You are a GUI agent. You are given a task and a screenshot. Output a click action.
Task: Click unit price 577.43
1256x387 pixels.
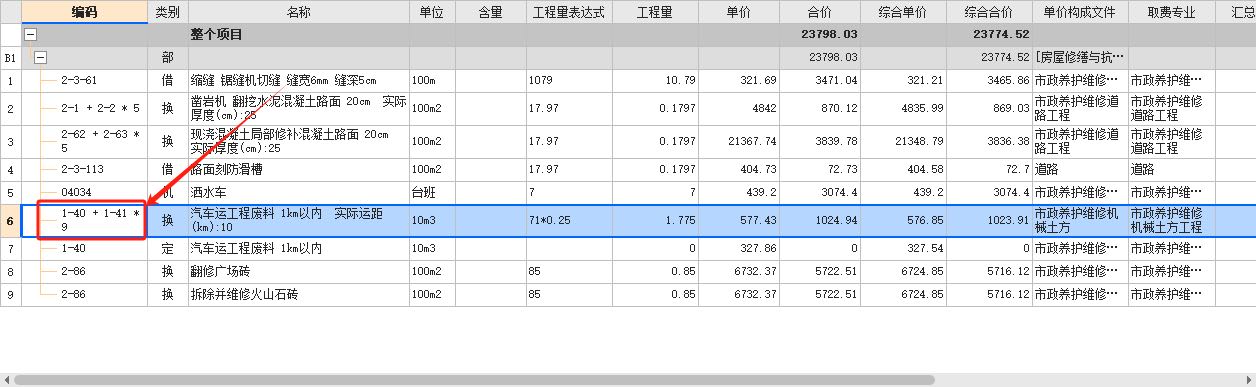tap(739, 220)
